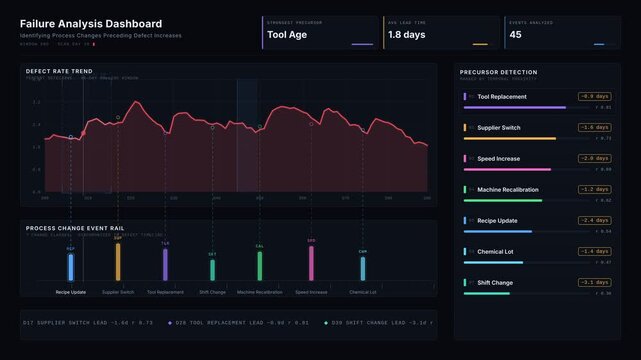This screenshot has width=641, height=360.
Task: Click the pink Speed Increase correlation bar
Action: tap(507, 170)
